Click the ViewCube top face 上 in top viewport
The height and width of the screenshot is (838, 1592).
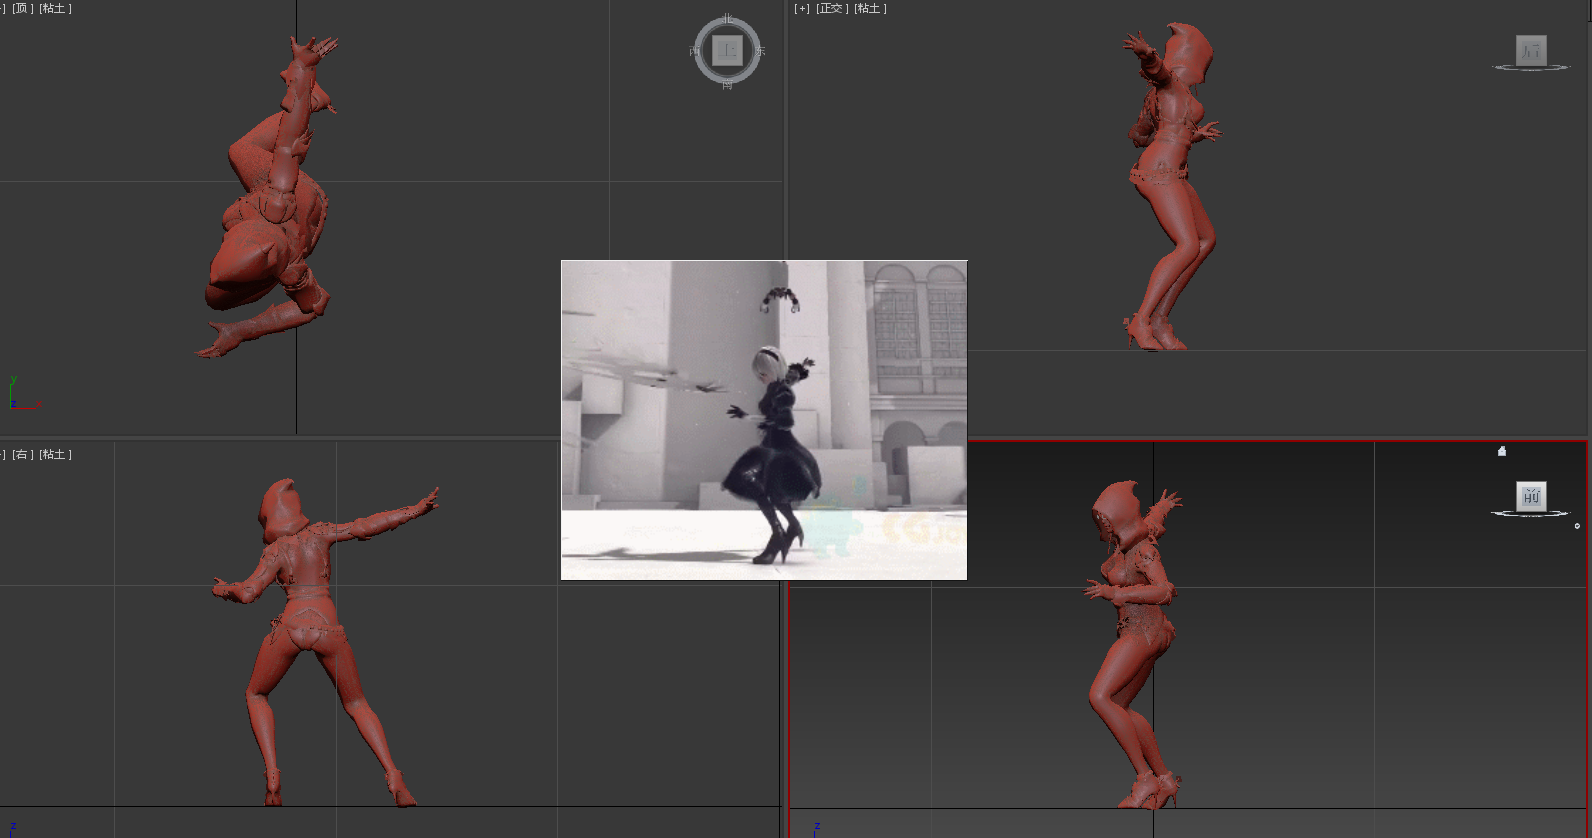[x=727, y=50]
